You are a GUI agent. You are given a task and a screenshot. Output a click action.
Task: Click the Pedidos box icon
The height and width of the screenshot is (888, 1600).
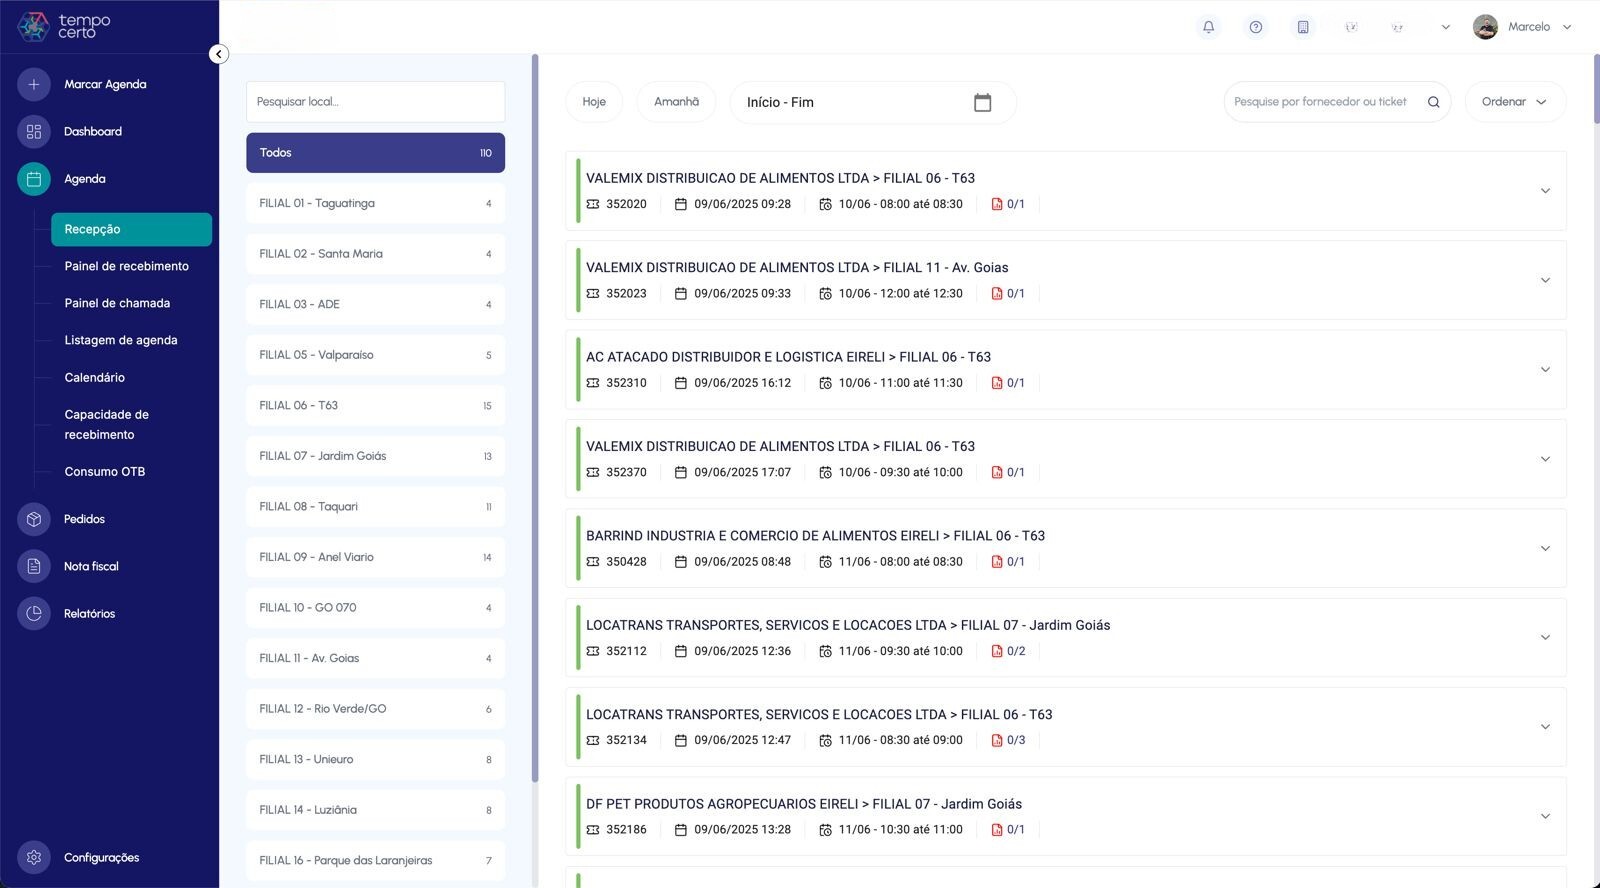34,519
